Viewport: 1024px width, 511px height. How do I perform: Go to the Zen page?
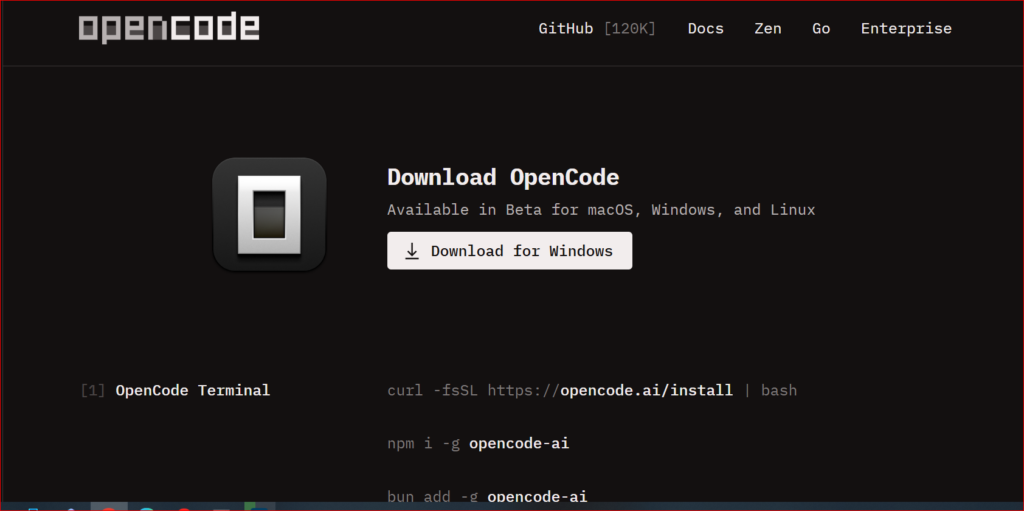[x=767, y=29]
